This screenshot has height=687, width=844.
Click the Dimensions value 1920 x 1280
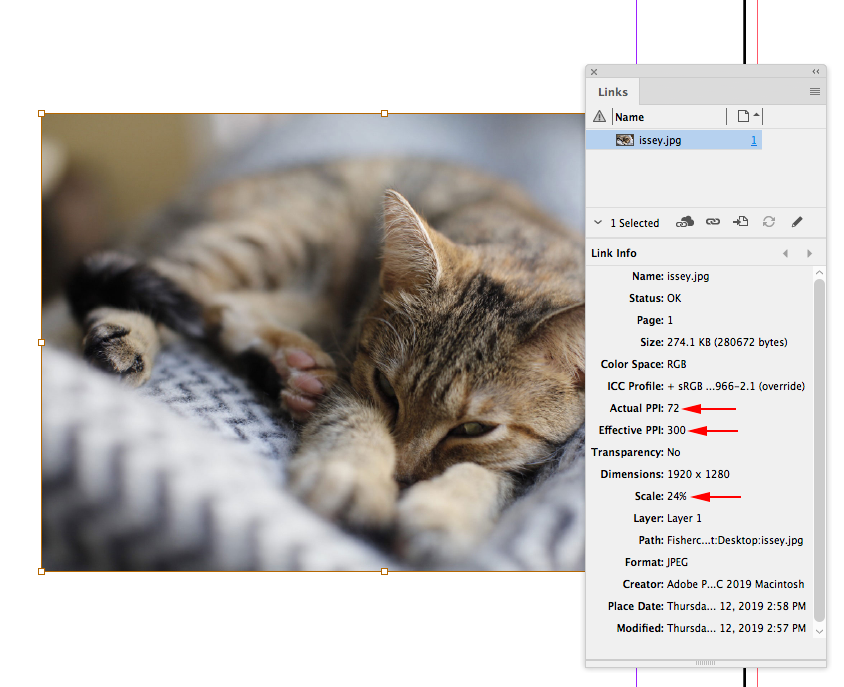point(698,474)
